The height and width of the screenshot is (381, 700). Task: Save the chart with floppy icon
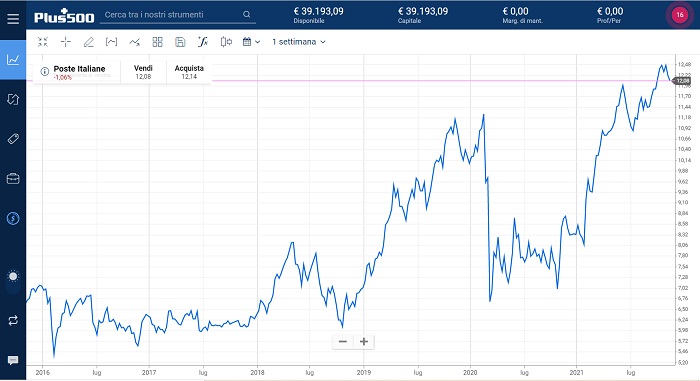[x=180, y=42]
